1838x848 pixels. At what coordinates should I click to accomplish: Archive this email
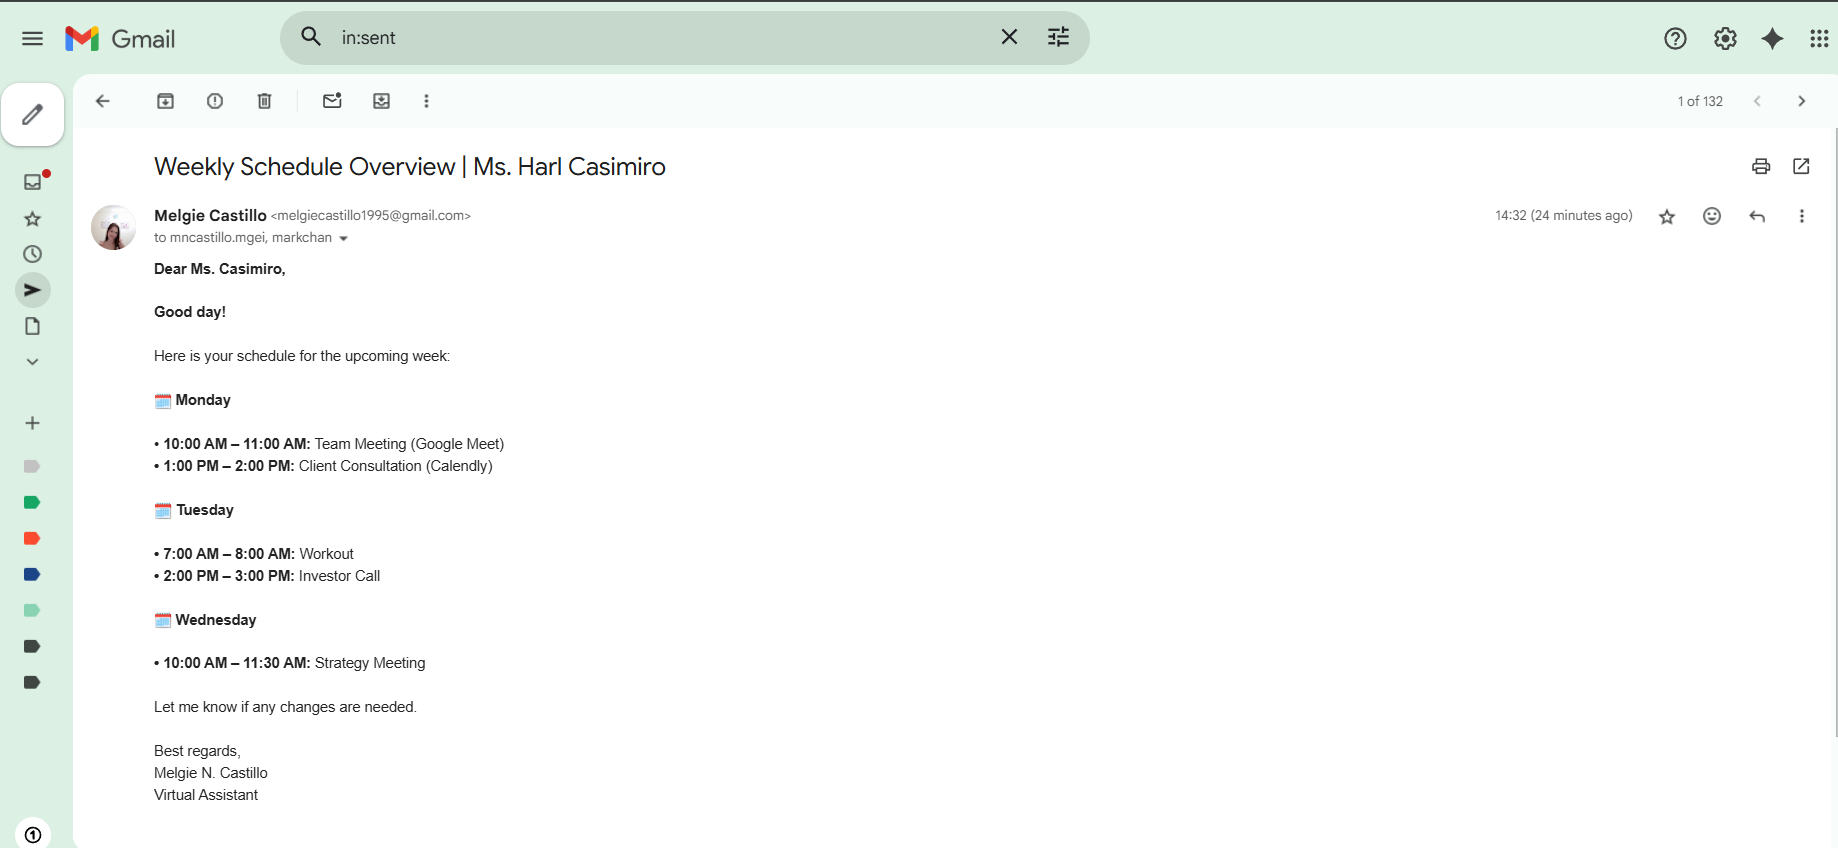click(x=166, y=101)
